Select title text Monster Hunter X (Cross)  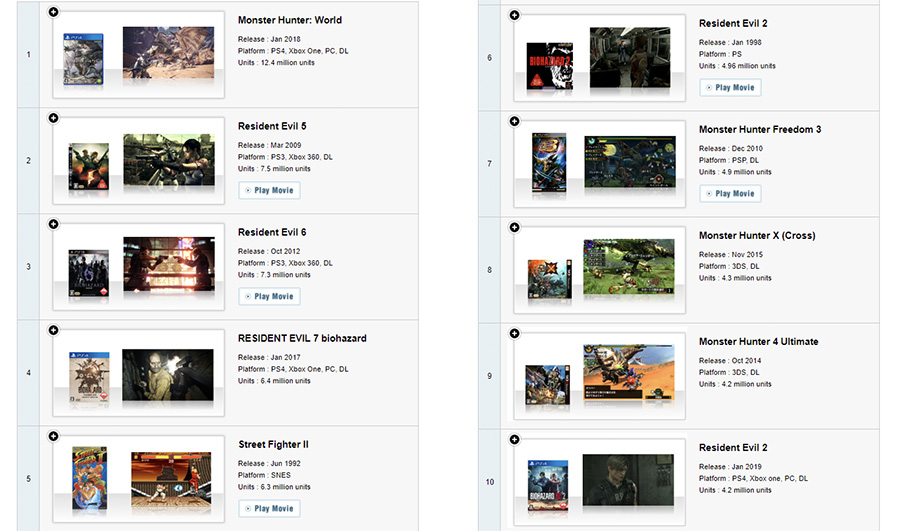tap(757, 236)
